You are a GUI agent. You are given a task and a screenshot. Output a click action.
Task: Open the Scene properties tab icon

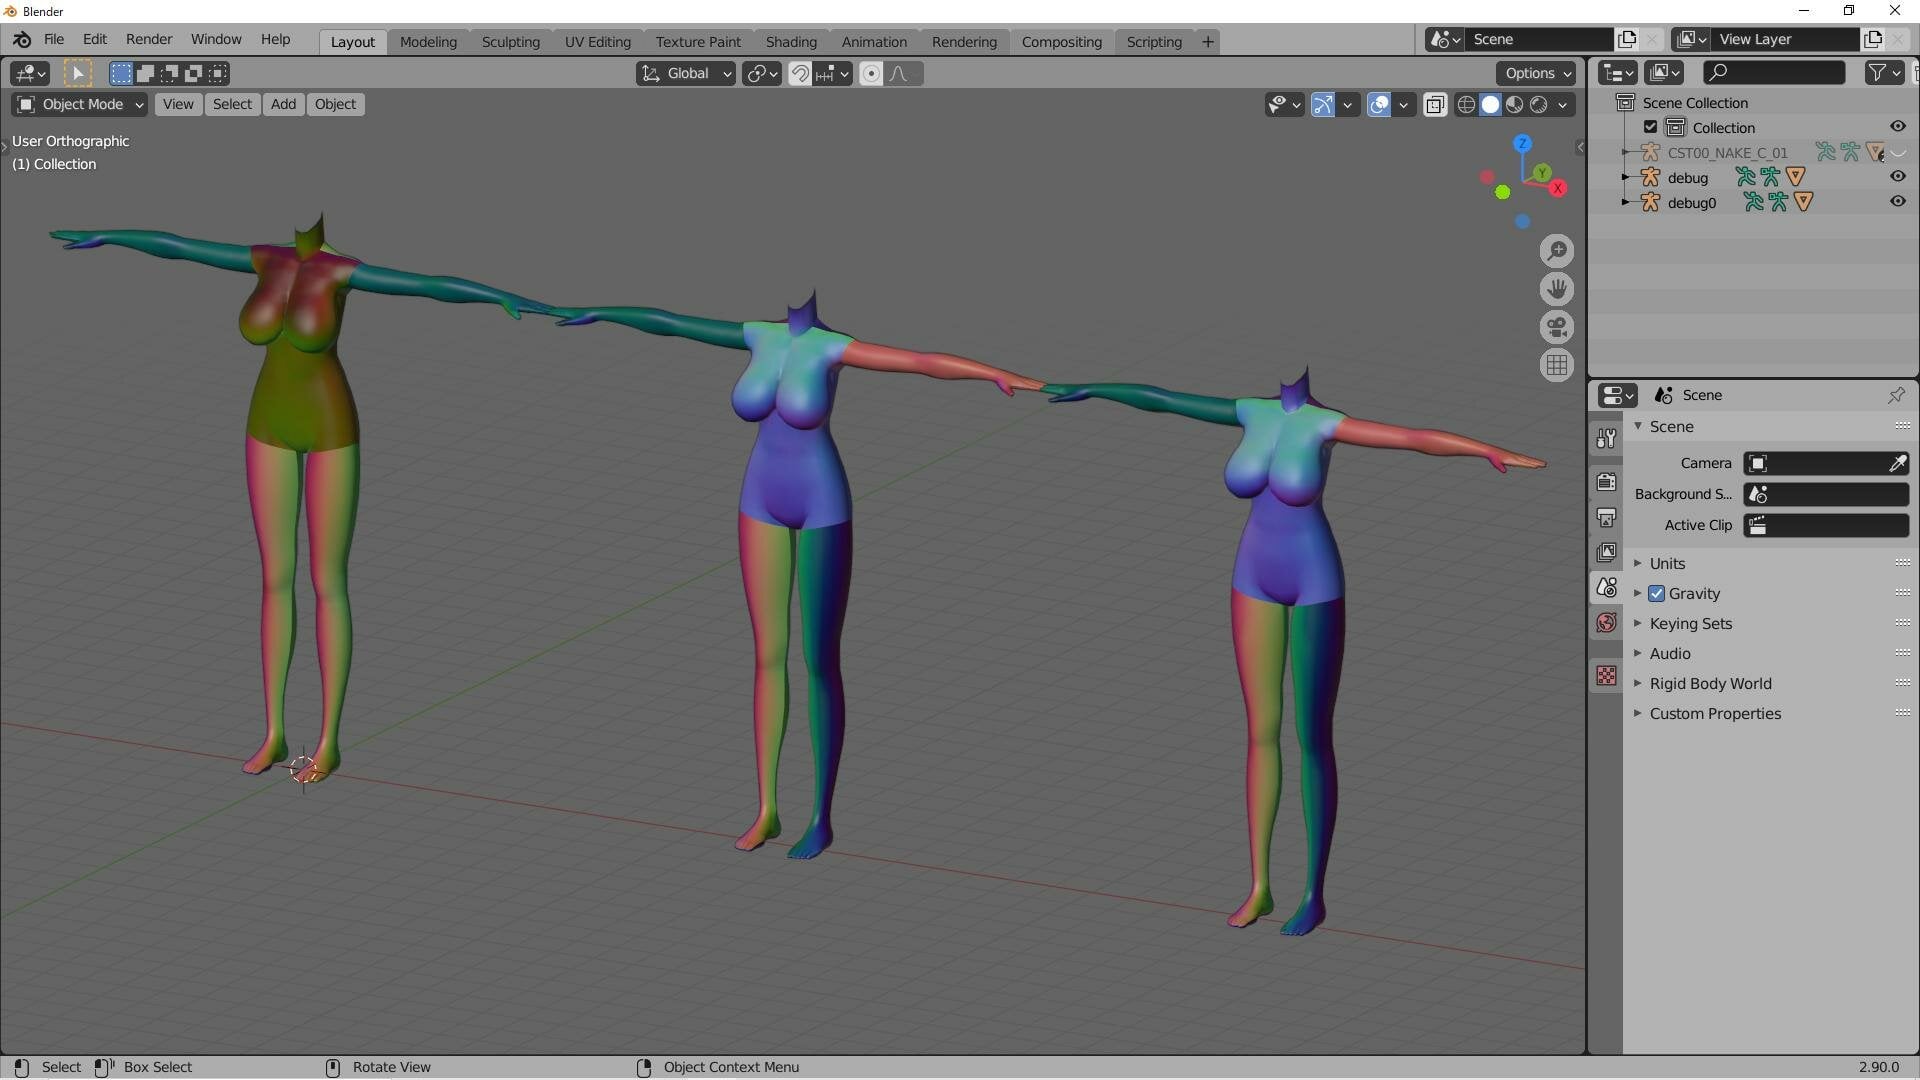click(x=1606, y=587)
